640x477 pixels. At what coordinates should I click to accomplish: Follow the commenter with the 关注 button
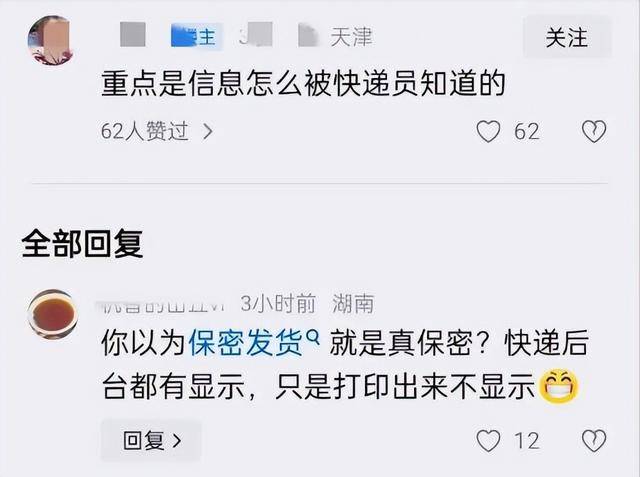coord(567,38)
